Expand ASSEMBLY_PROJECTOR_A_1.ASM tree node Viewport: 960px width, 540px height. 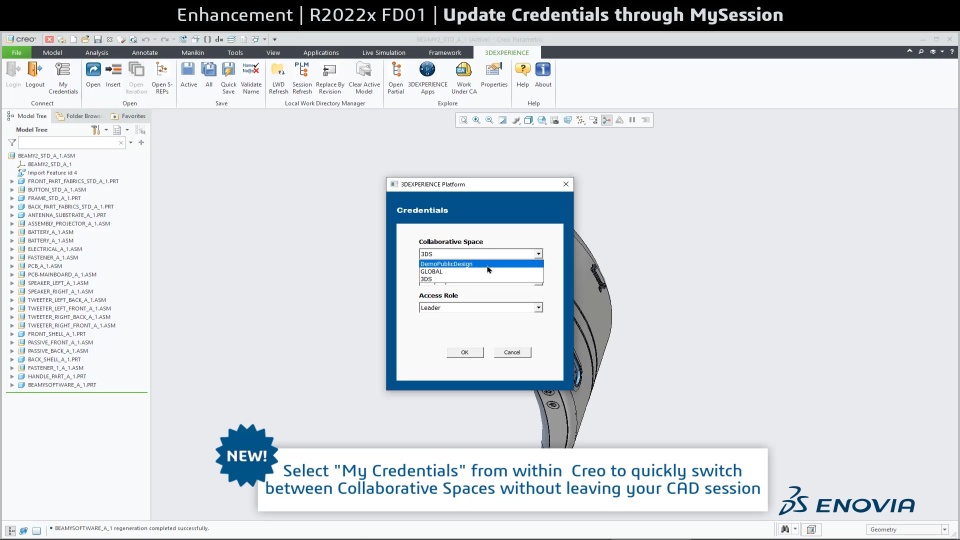(12, 223)
